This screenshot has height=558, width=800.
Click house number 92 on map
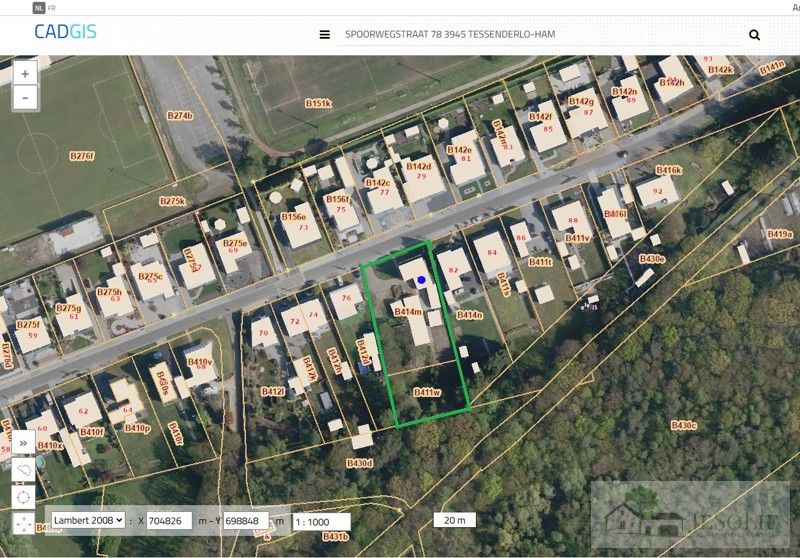[658, 191]
